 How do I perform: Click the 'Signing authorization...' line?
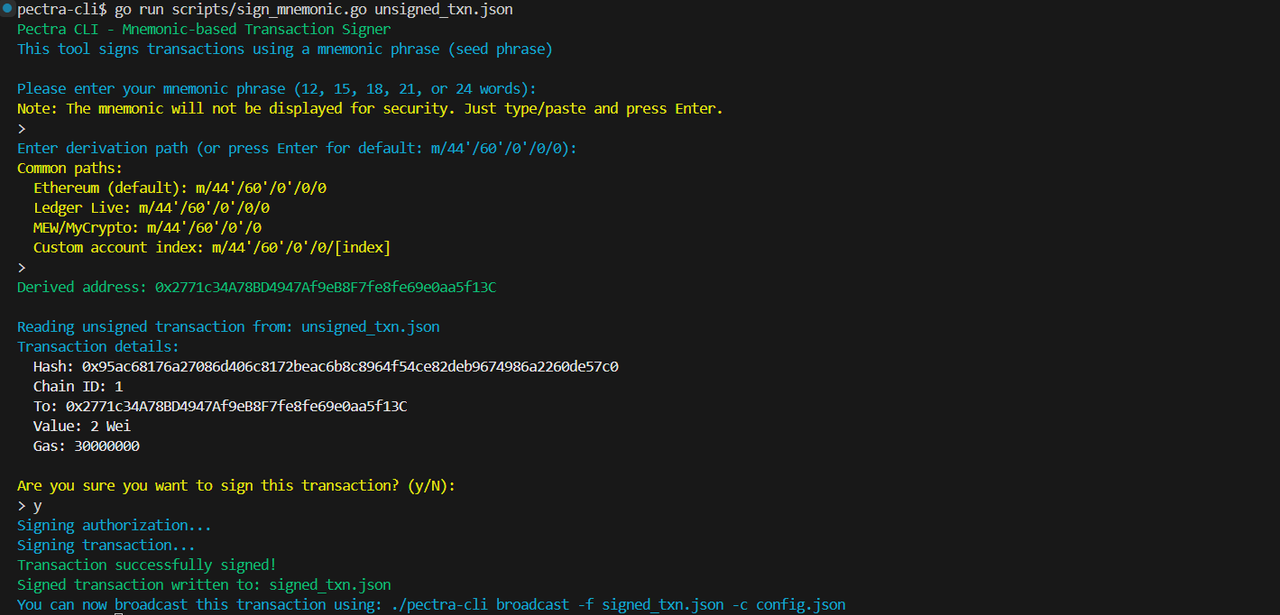114,525
